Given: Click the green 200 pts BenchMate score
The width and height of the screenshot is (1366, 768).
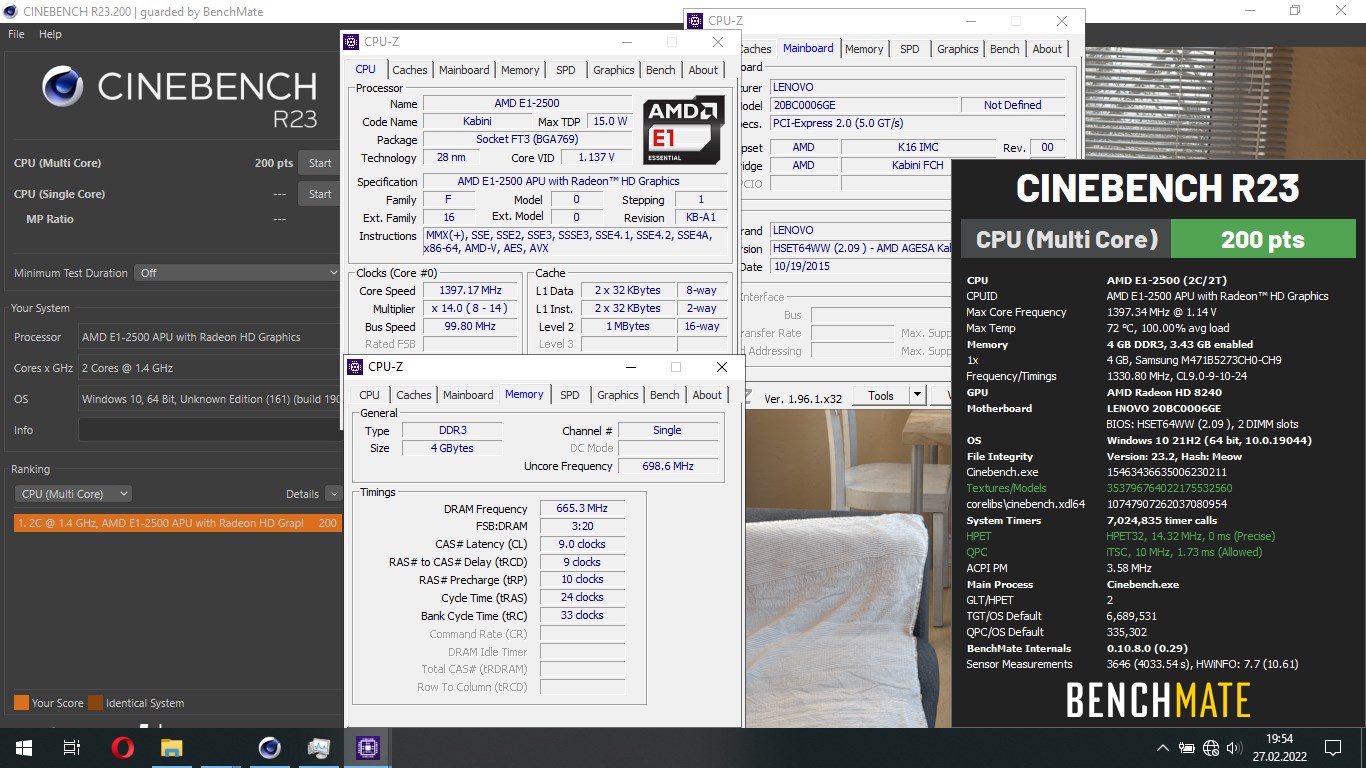Looking at the screenshot, I should (x=1263, y=239).
